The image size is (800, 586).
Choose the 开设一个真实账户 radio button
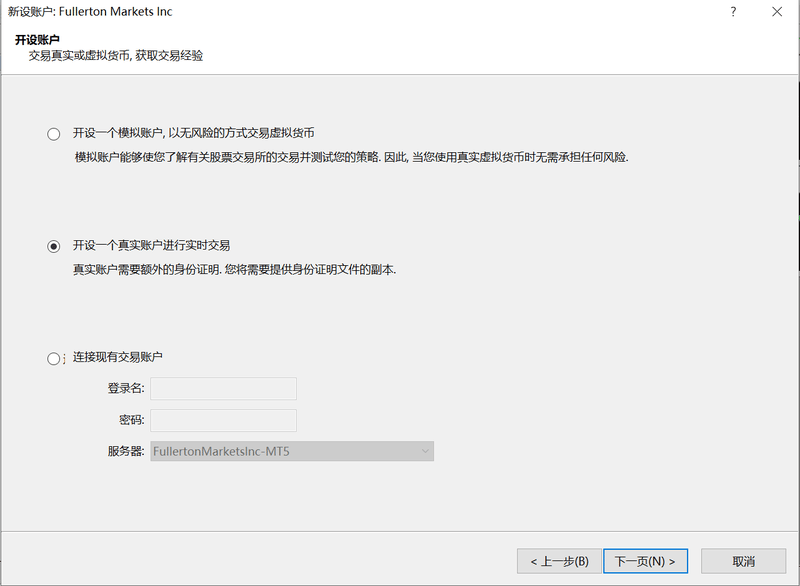coord(53,246)
